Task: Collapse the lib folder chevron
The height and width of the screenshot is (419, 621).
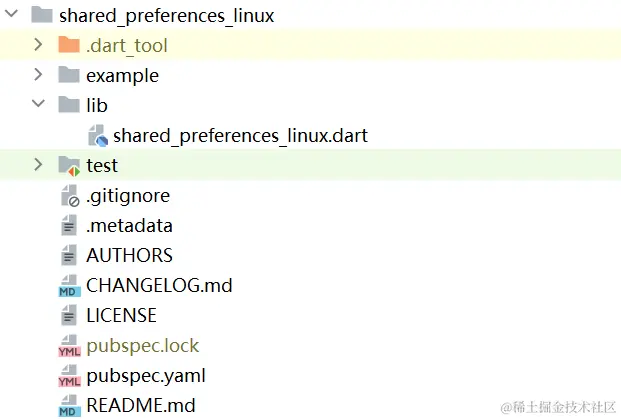Action: click(38, 105)
